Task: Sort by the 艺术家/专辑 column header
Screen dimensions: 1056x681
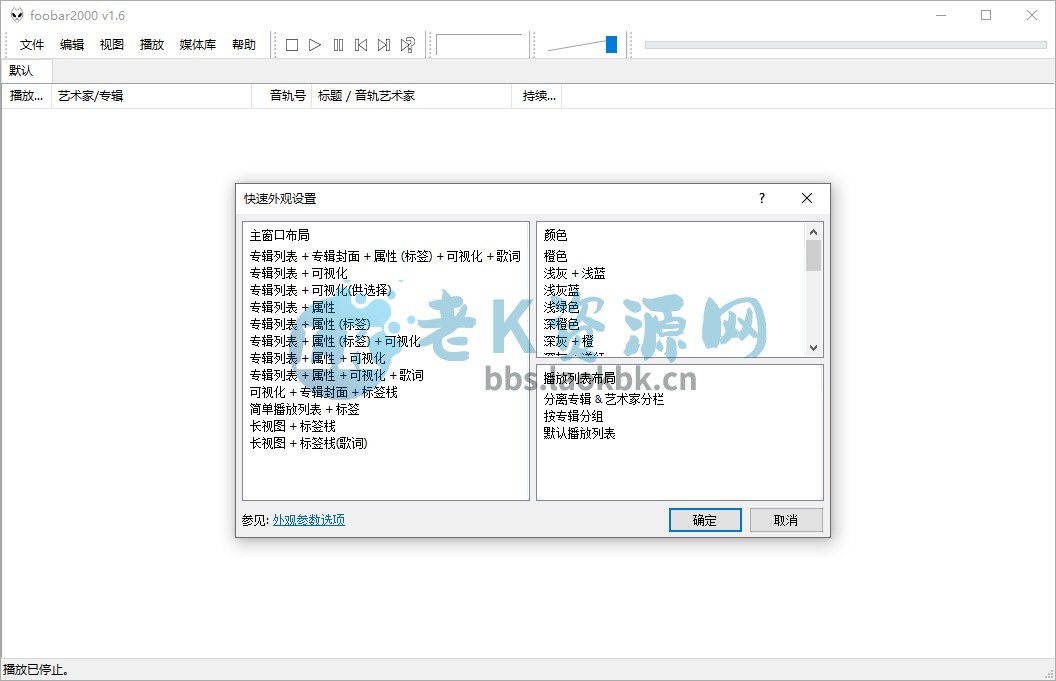Action: (x=151, y=96)
